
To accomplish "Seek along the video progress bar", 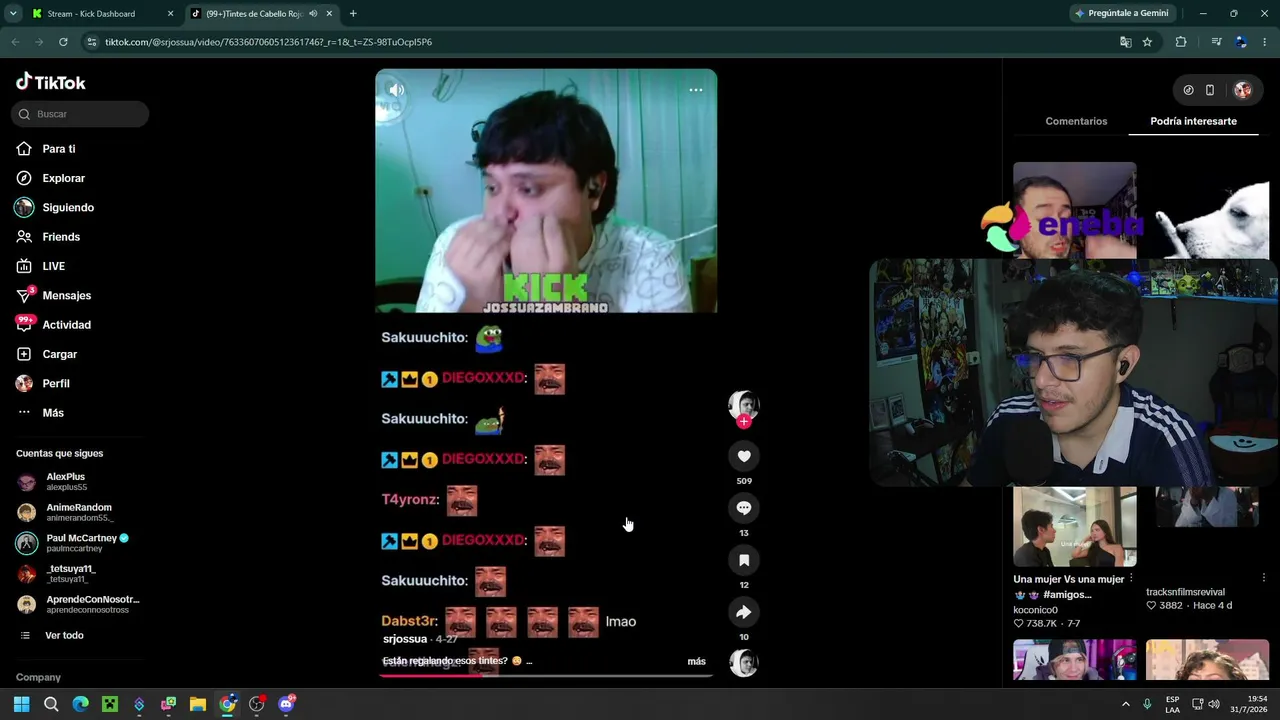I will (x=546, y=675).
